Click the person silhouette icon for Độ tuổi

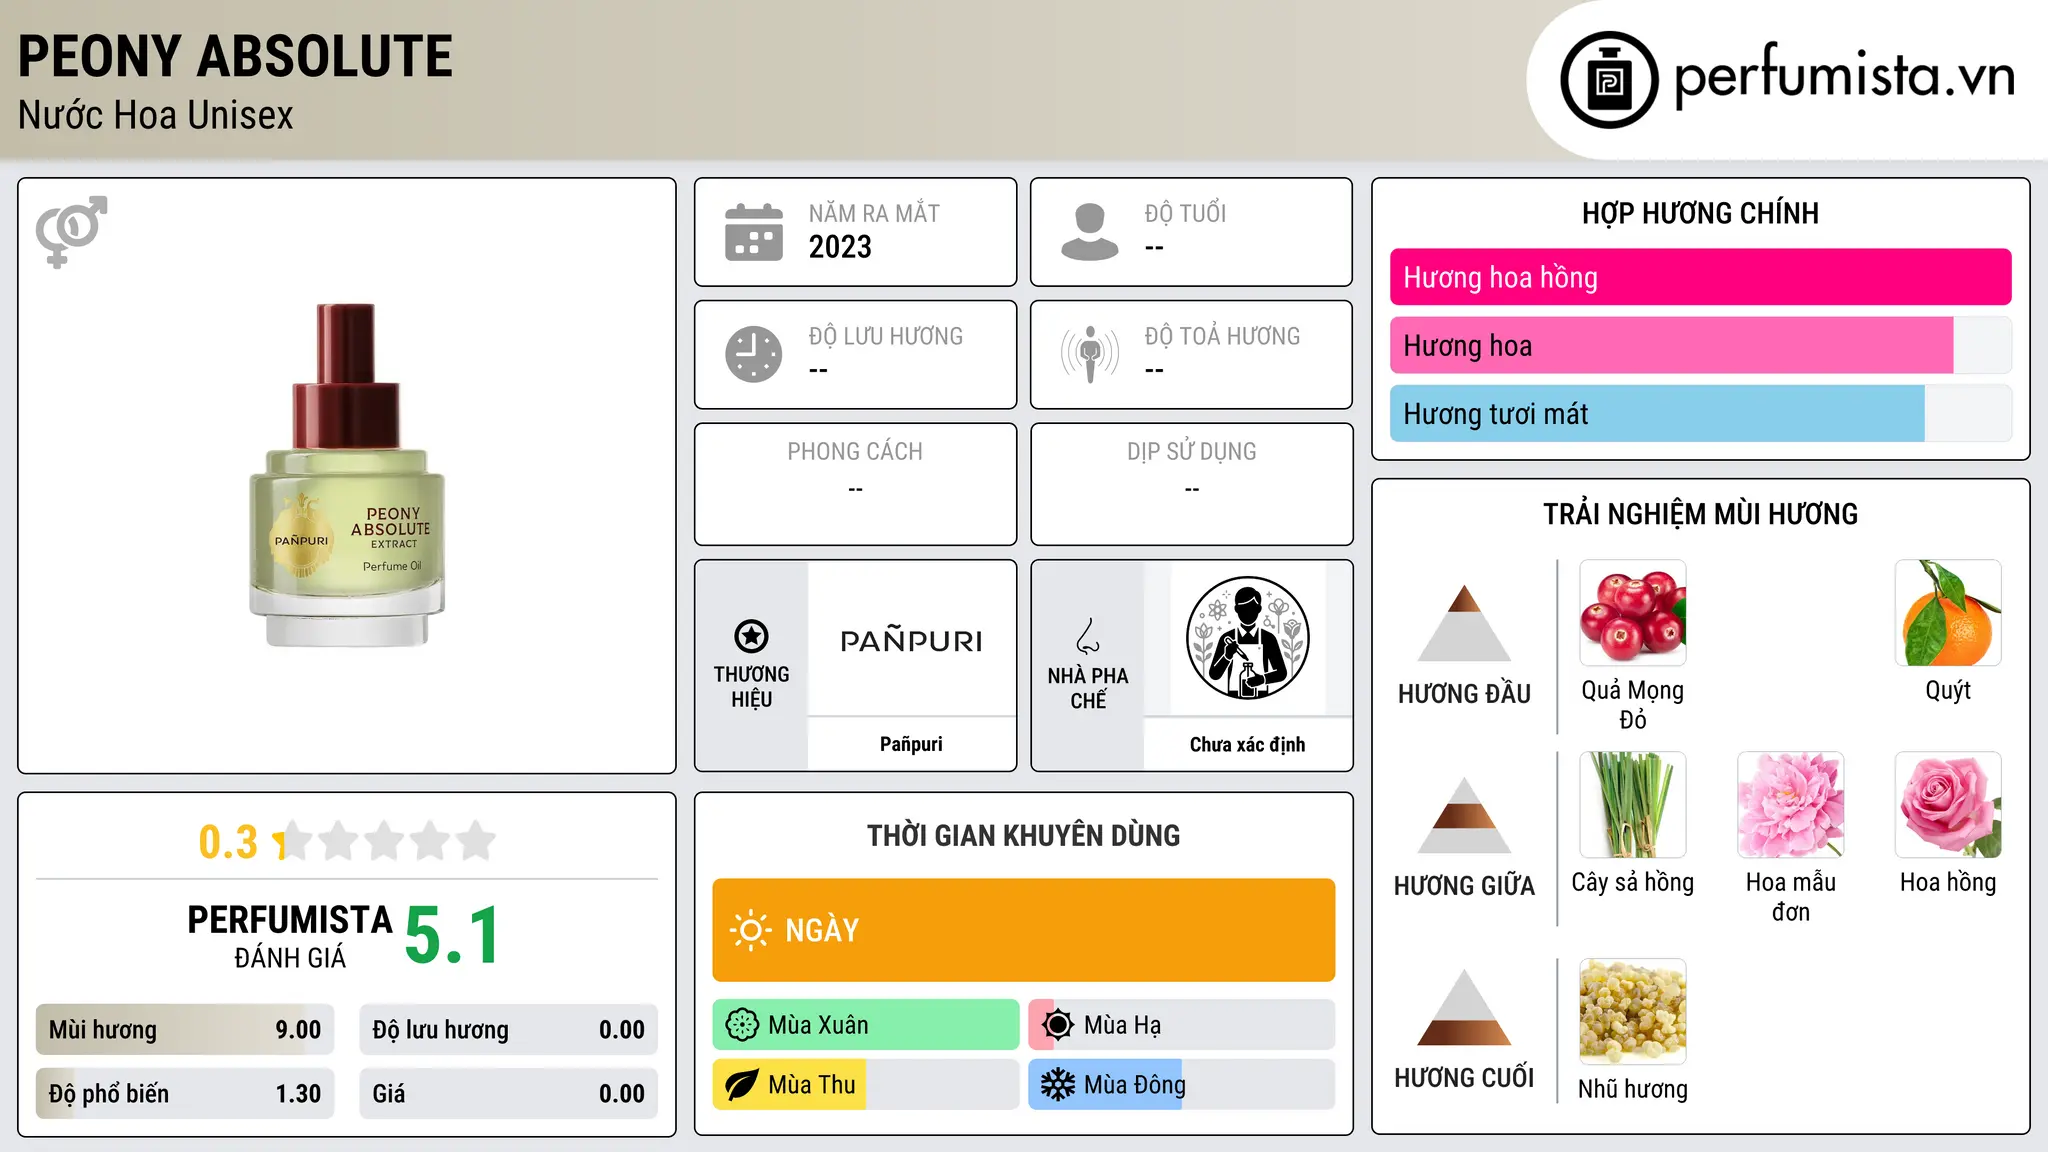(x=1090, y=232)
